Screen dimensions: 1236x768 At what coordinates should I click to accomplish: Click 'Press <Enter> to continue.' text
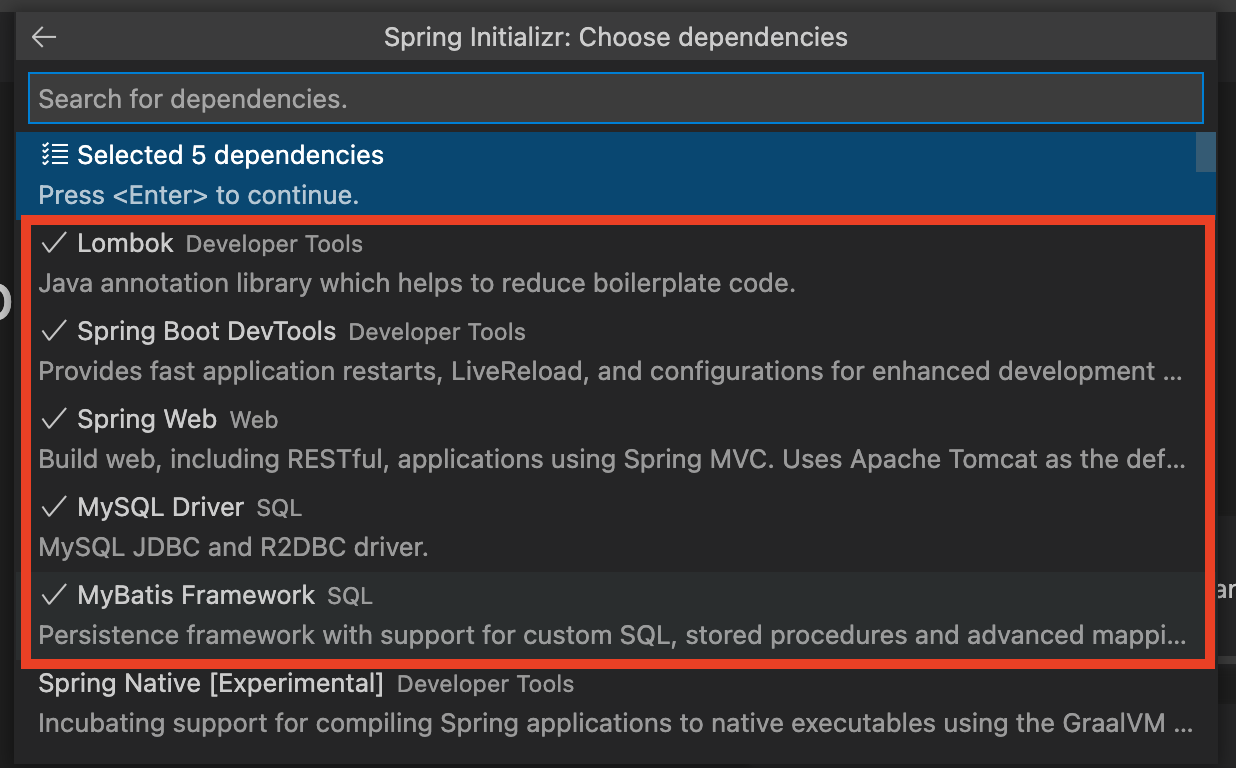point(198,195)
